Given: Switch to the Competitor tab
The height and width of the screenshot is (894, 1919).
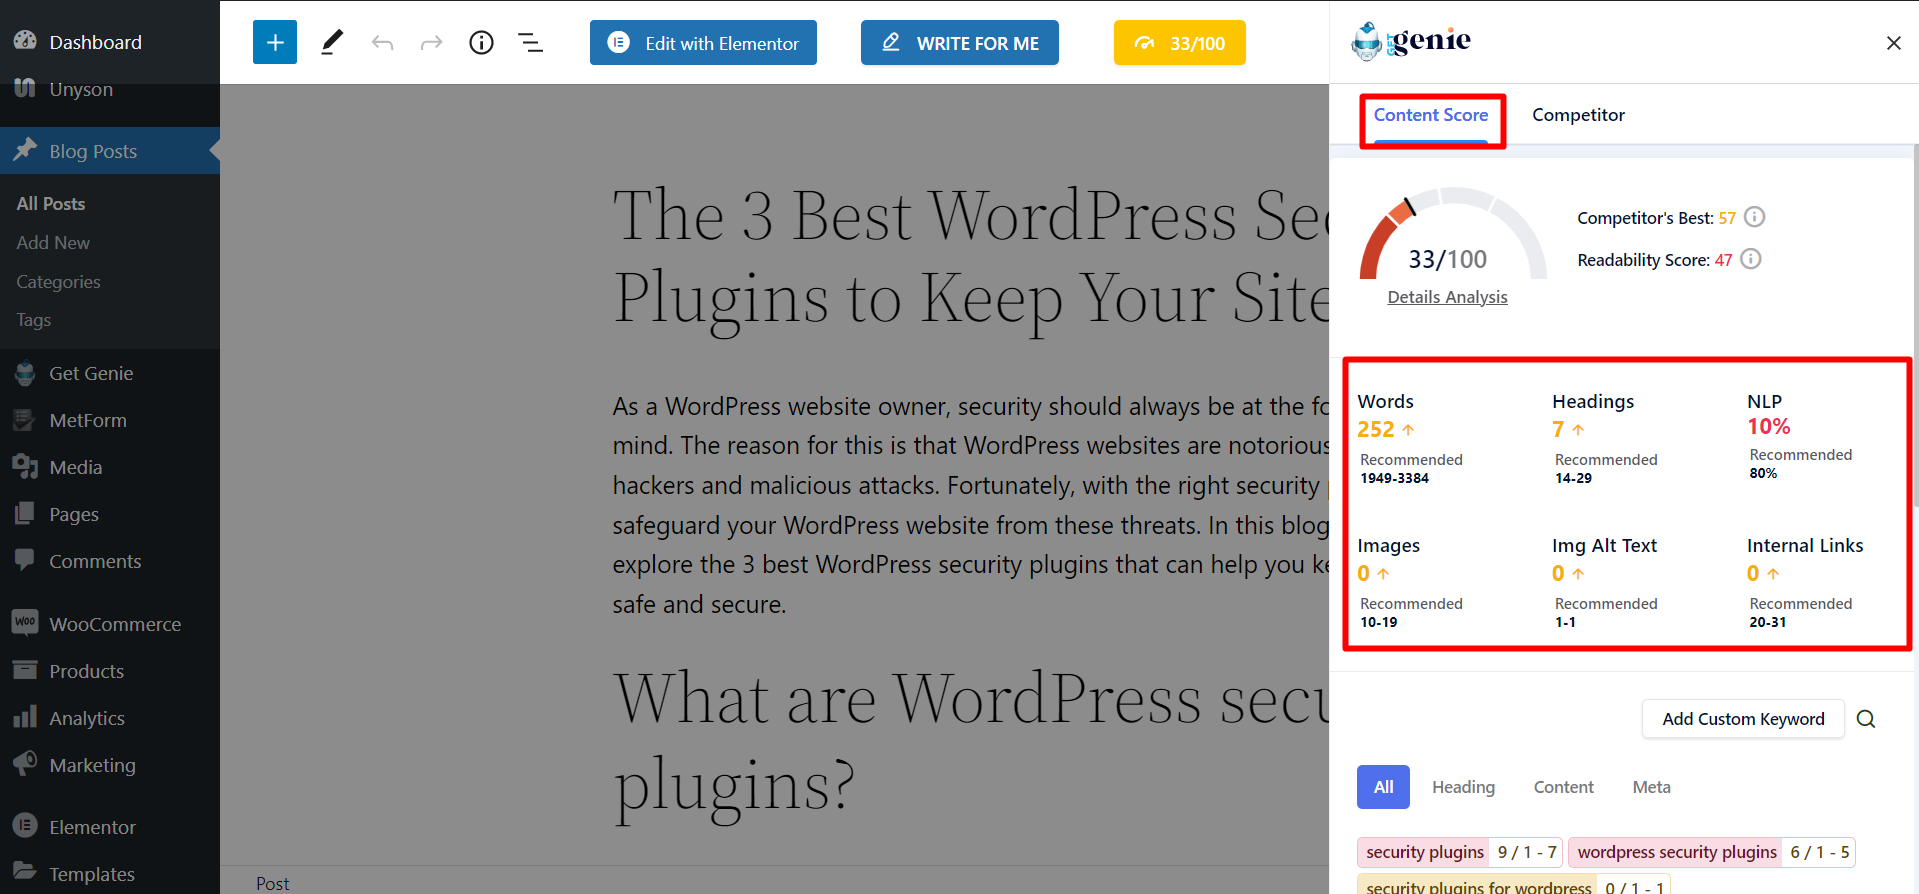Looking at the screenshot, I should click(1578, 115).
